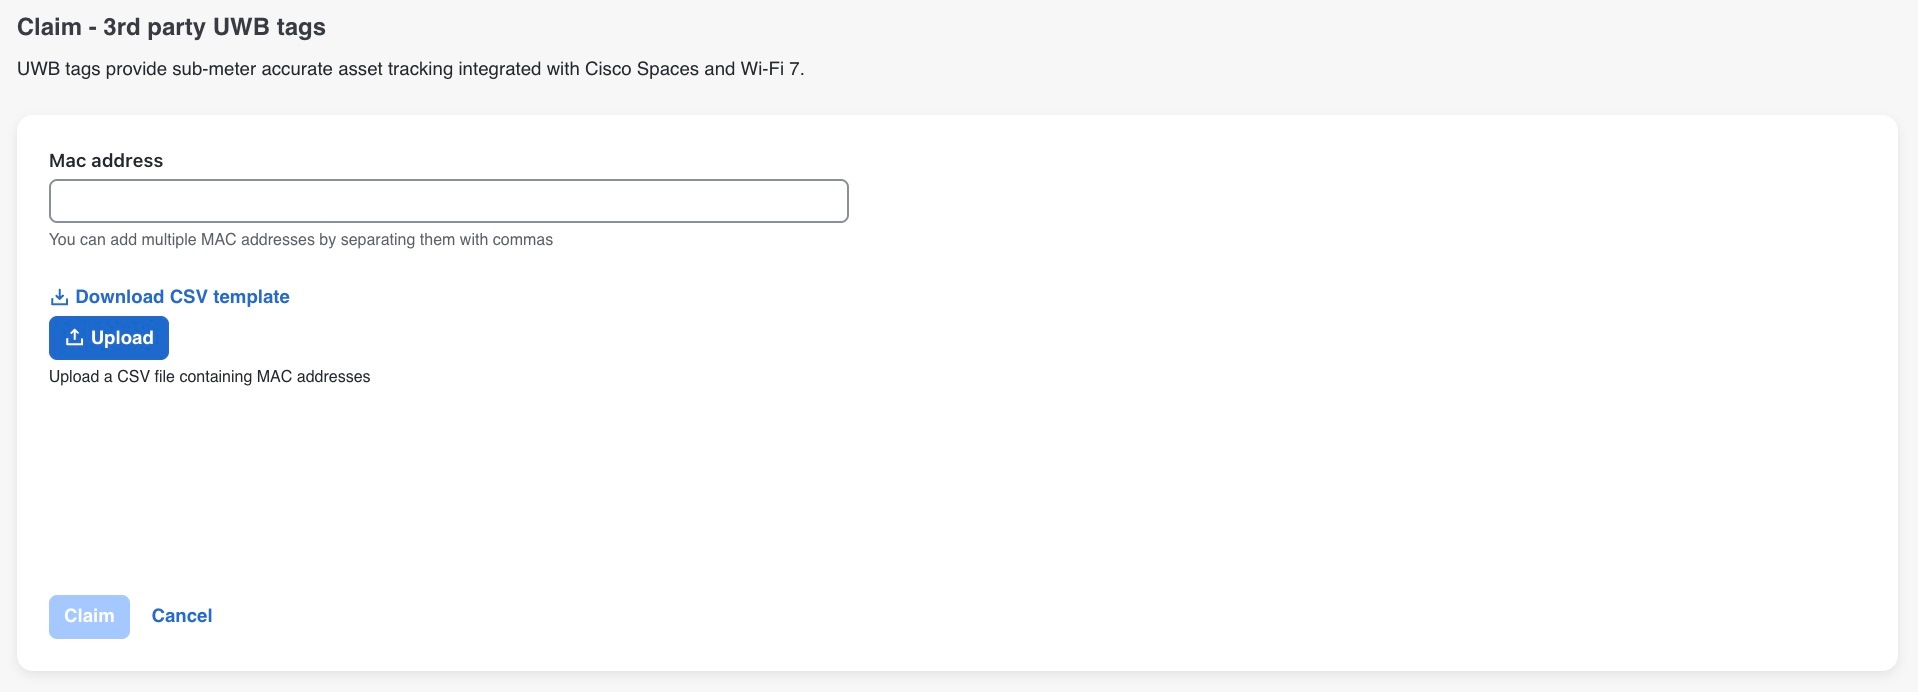Click the UWB tags description sentence
The width and height of the screenshot is (1918, 692).
click(x=410, y=69)
